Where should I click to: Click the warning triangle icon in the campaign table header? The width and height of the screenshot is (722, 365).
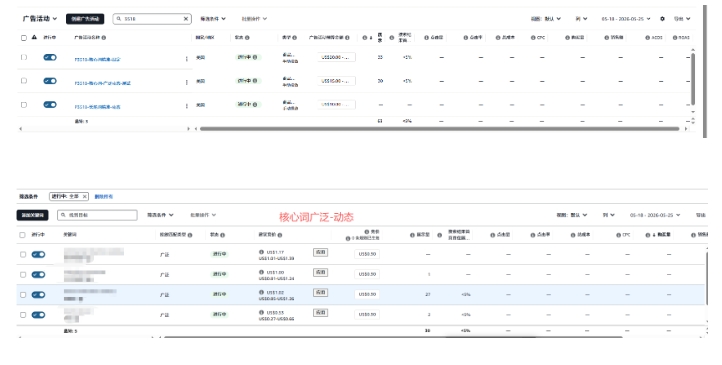[x=34, y=37]
